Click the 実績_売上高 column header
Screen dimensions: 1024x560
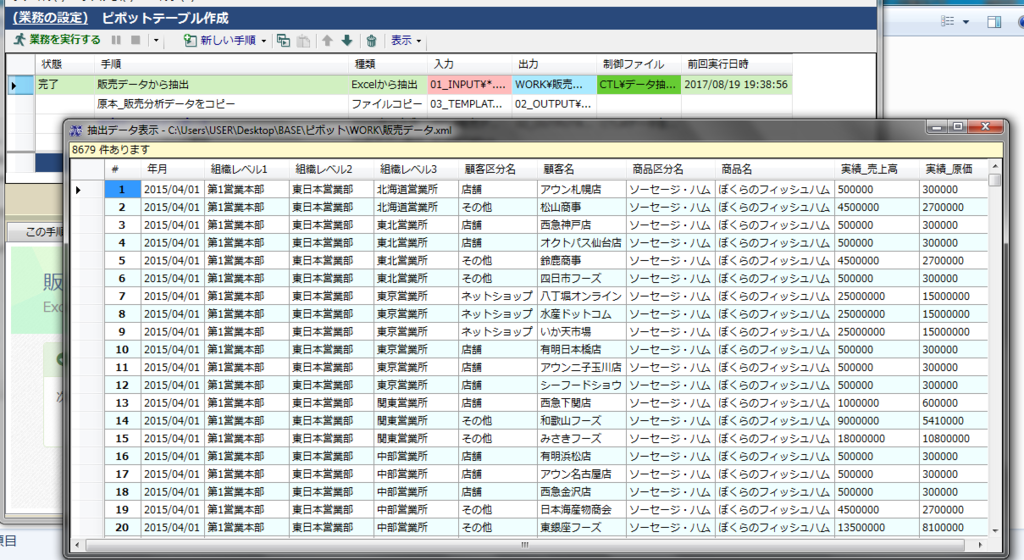[876, 169]
